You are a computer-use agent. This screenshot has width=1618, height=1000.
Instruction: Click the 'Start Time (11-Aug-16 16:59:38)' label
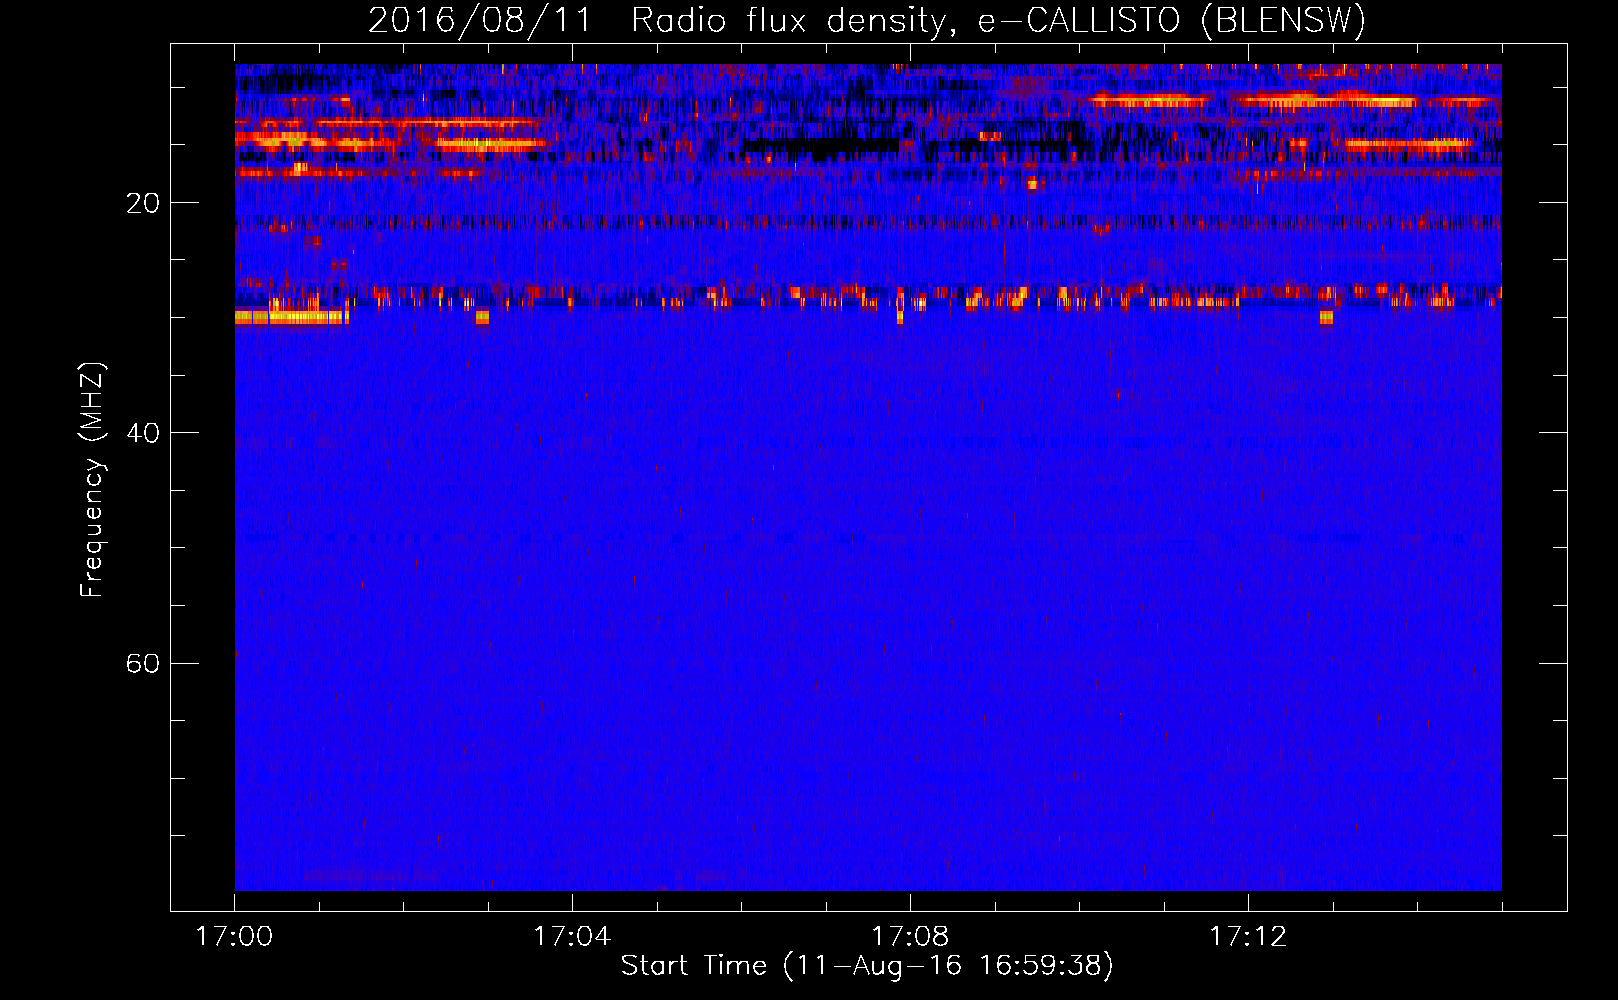[x=867, y=966]
